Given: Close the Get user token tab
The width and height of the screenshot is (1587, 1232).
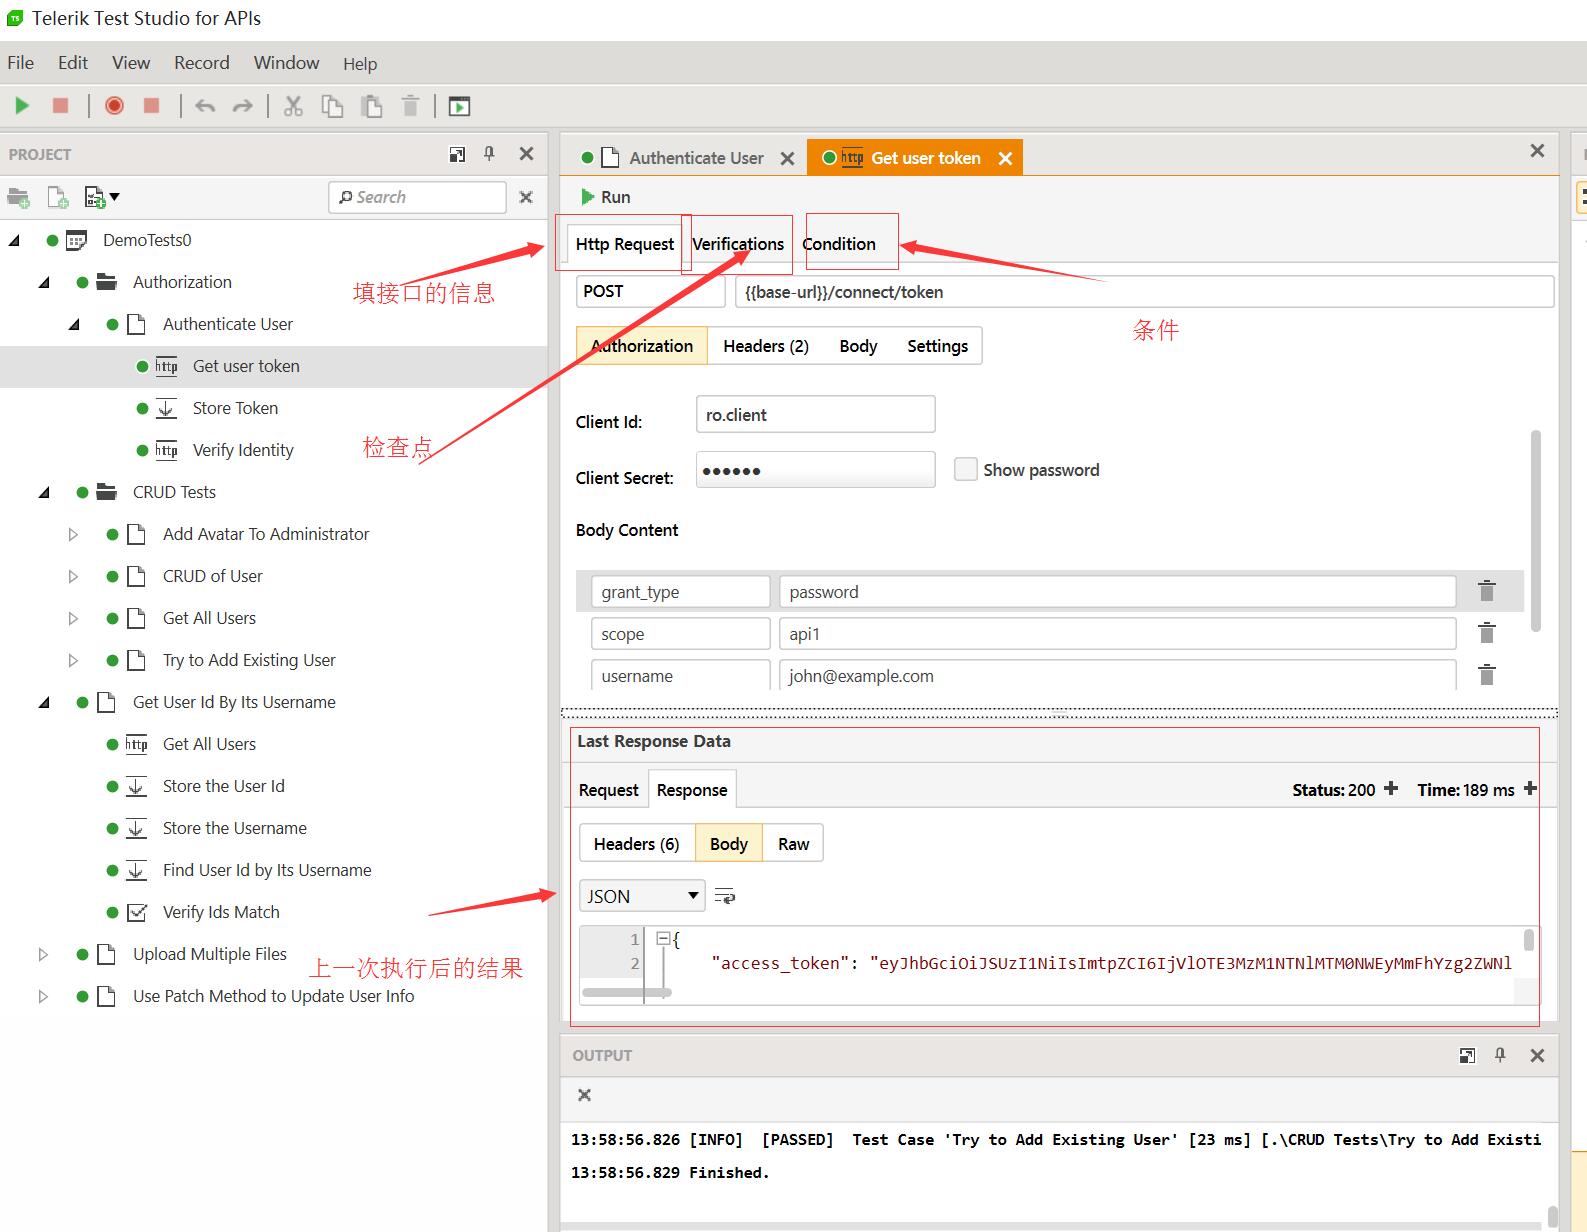Looking at the screenshot, I should [1005, 158].
